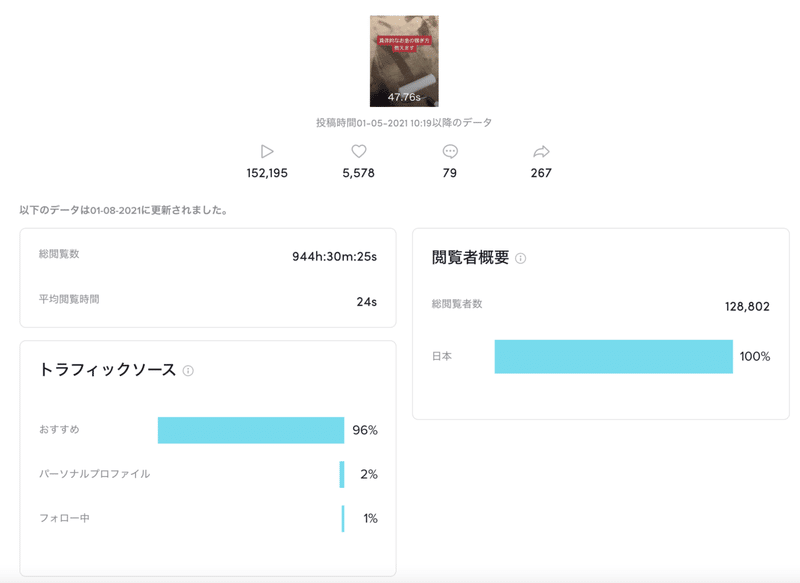This screenshot has width=800, height=583.
Task: Click the パーソナルプロファイル bar
Action: [x=342, y=474]
